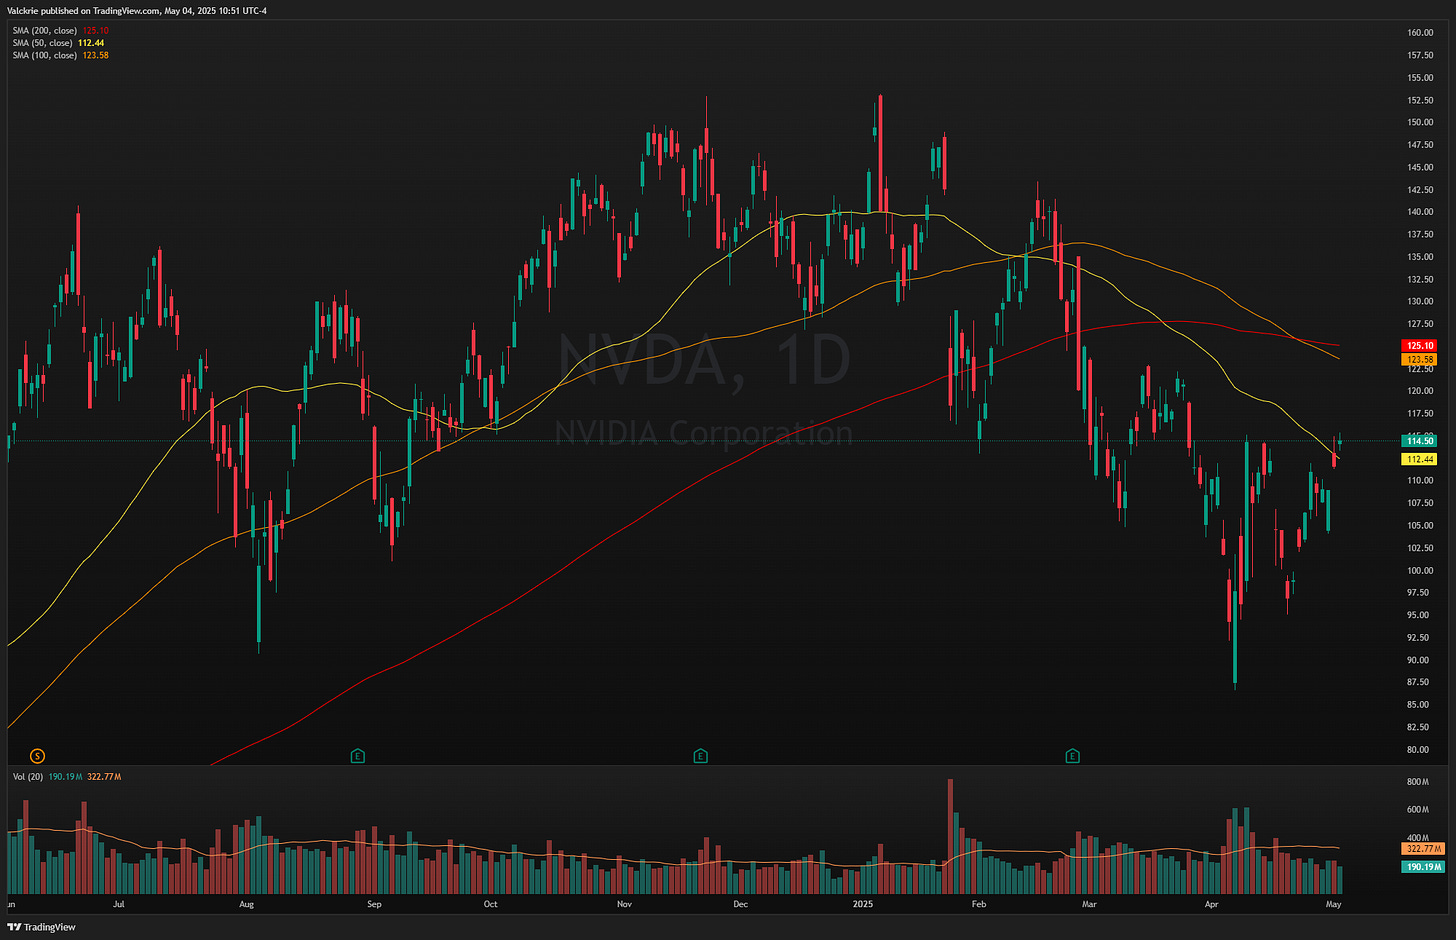Click the Dec label on time axis
Screen dimensions: 1456x940
(740, 904)
